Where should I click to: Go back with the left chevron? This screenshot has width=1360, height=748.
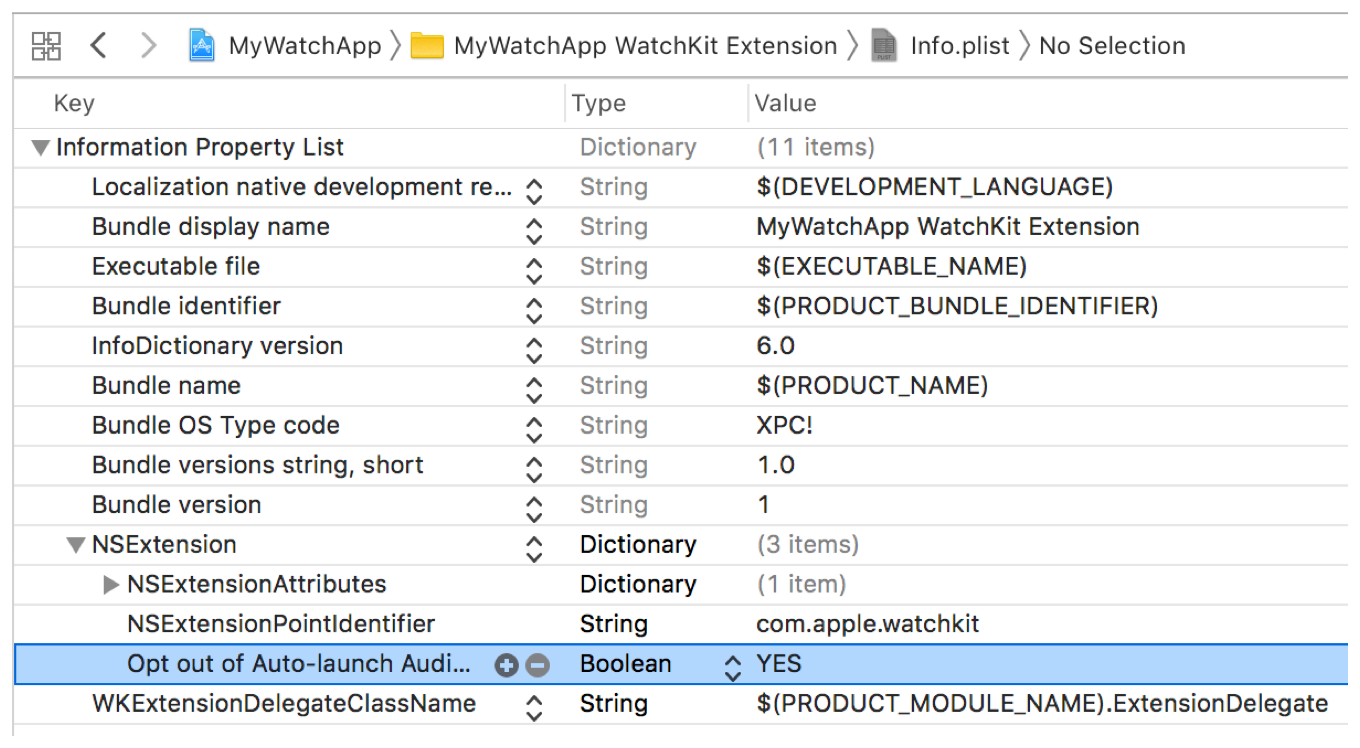point(98,45)
